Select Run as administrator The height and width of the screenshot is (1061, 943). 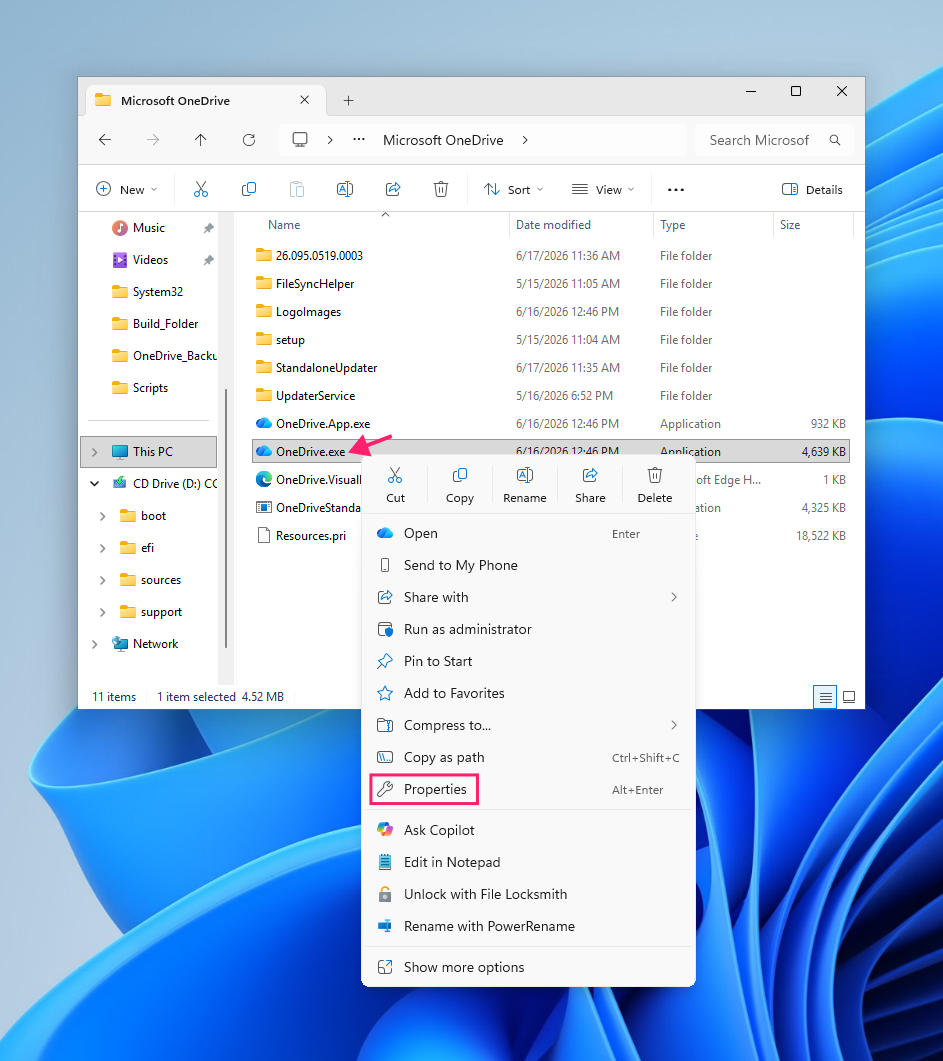click(528, 629)
